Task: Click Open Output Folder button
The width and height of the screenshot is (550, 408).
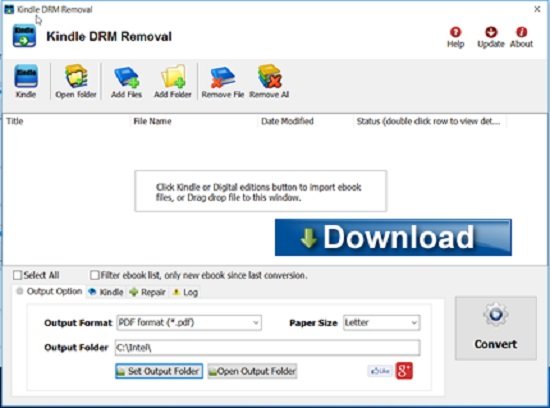Action: 252,371
